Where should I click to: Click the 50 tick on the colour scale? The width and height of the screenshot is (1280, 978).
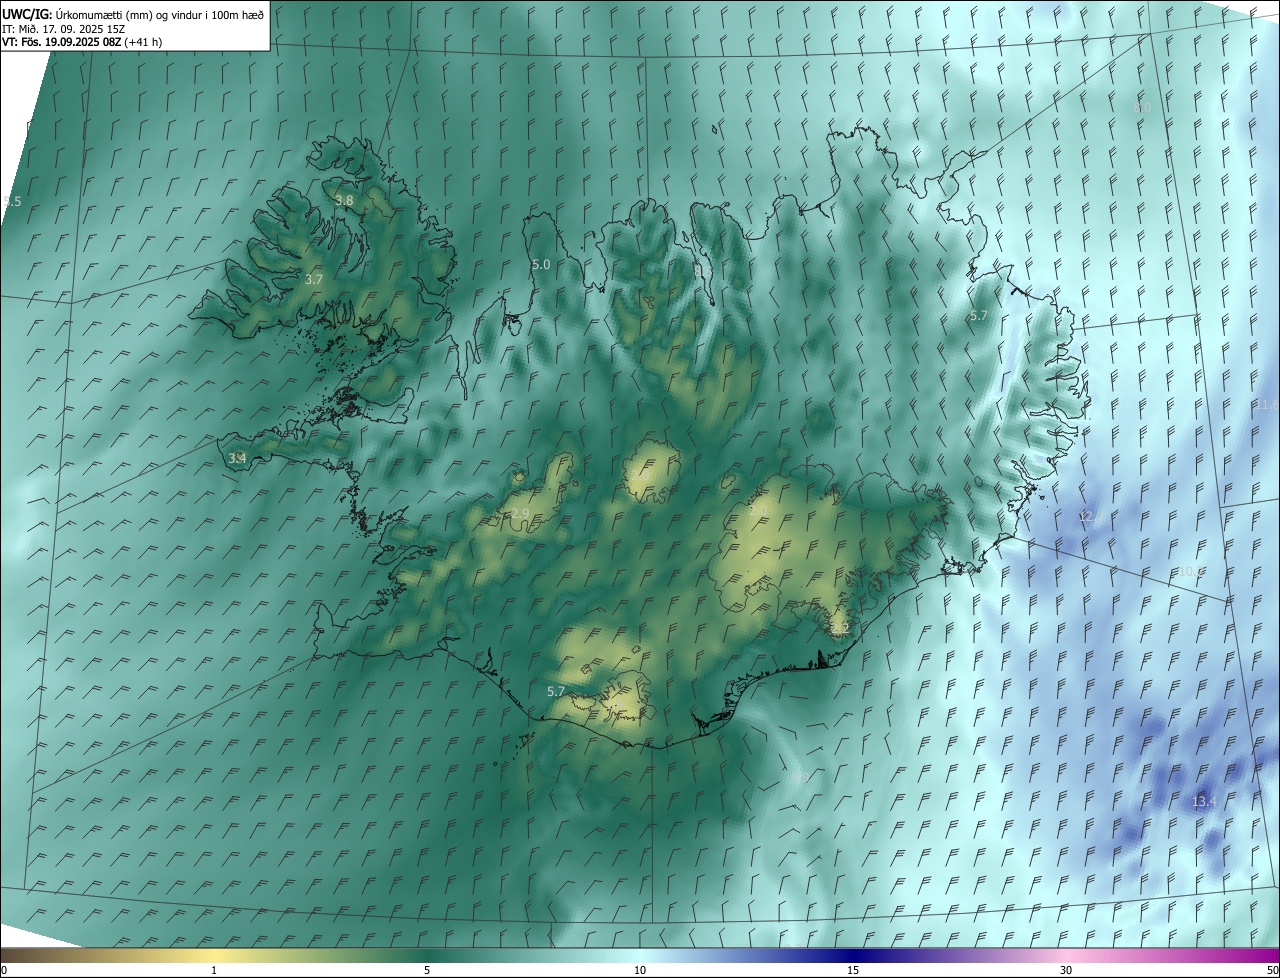coord(1272,970)
